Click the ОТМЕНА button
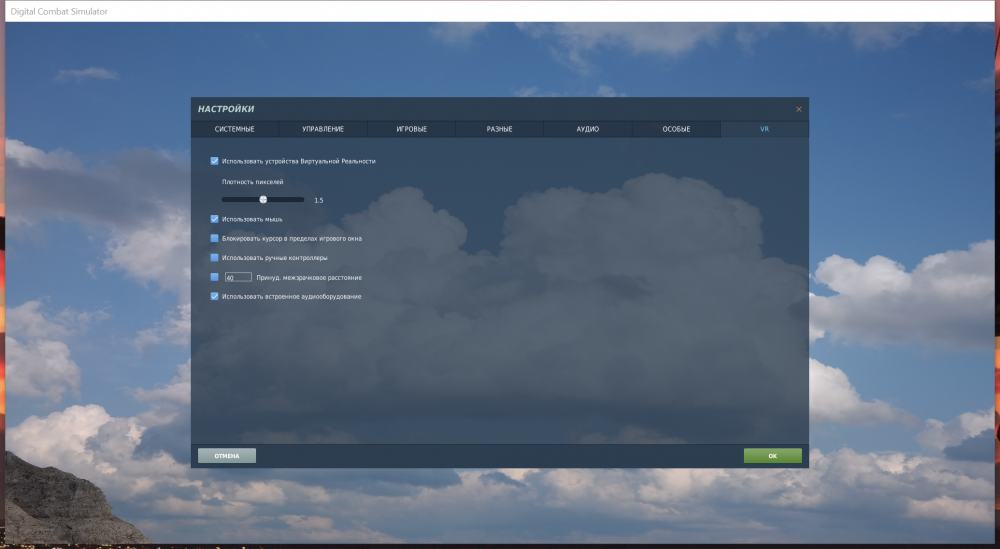This screenshot has width=1000, height=549. pyautogui.click(x=226, y=455)
